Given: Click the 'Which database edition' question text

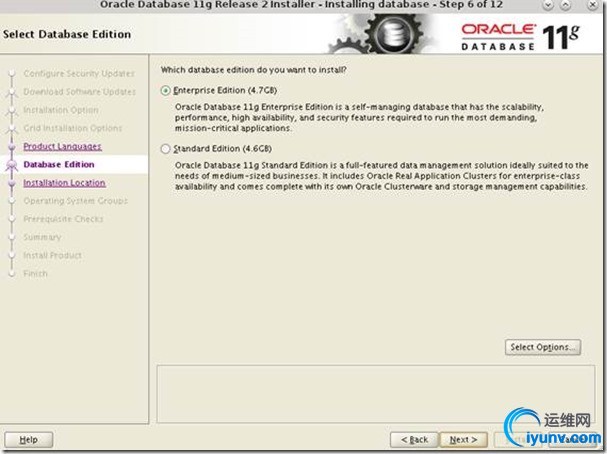Looking at the screenshot, I should pyautogui.click(x=254, y=70).
